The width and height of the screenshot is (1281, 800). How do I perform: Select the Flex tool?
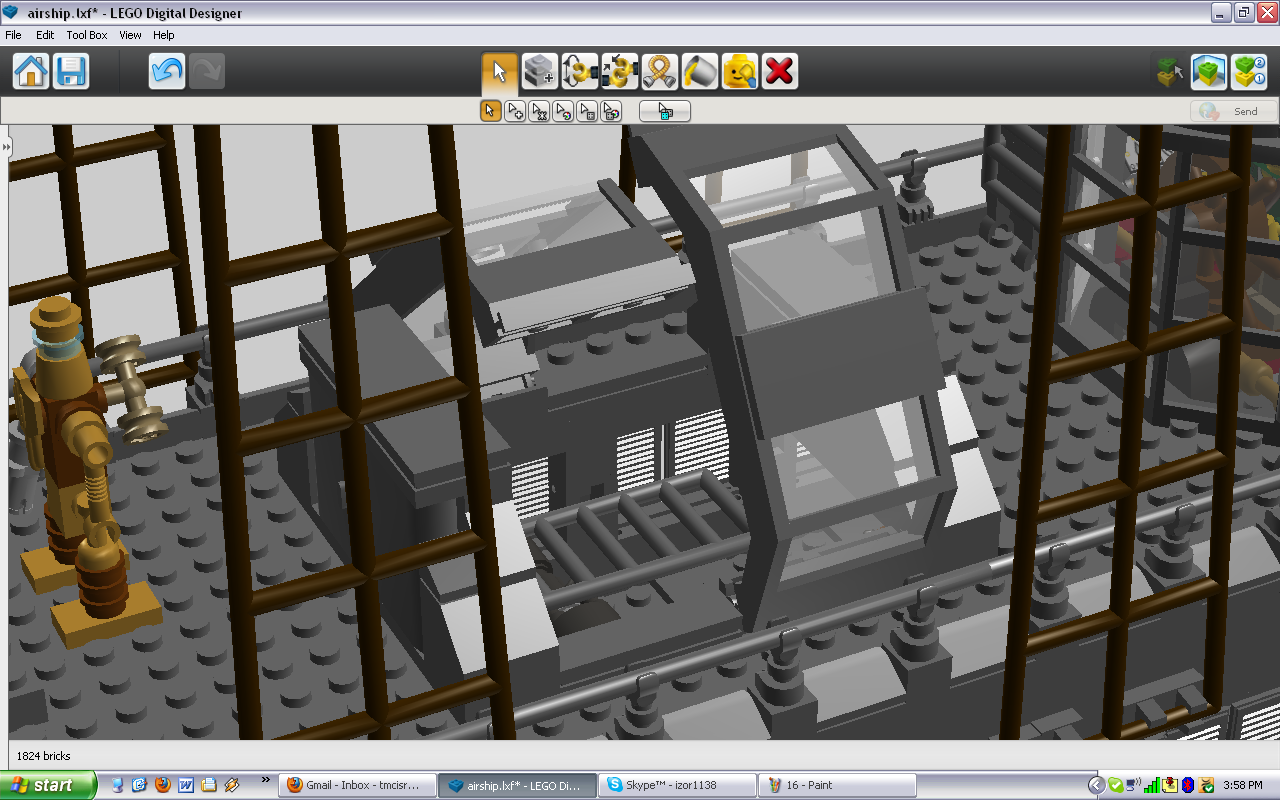point(660,72)
